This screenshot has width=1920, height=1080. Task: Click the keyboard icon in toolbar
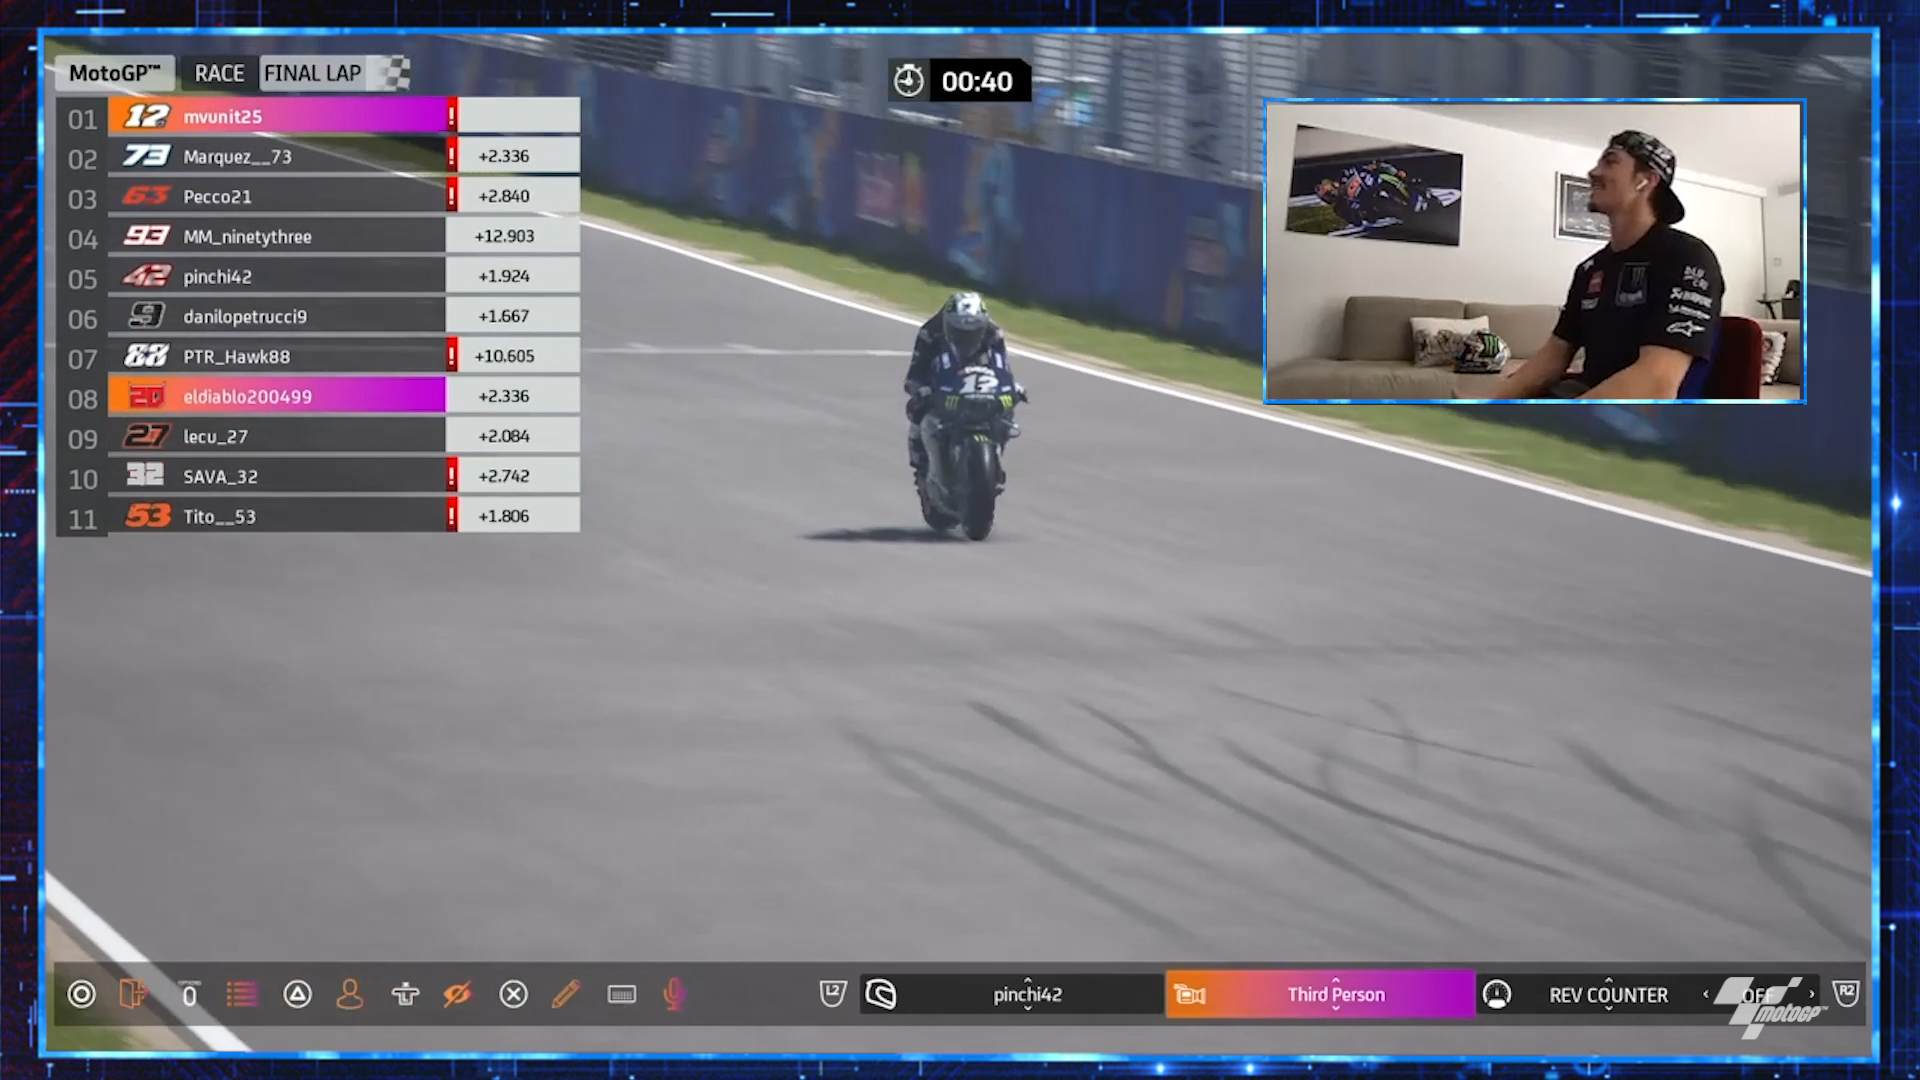pos(621,994)
